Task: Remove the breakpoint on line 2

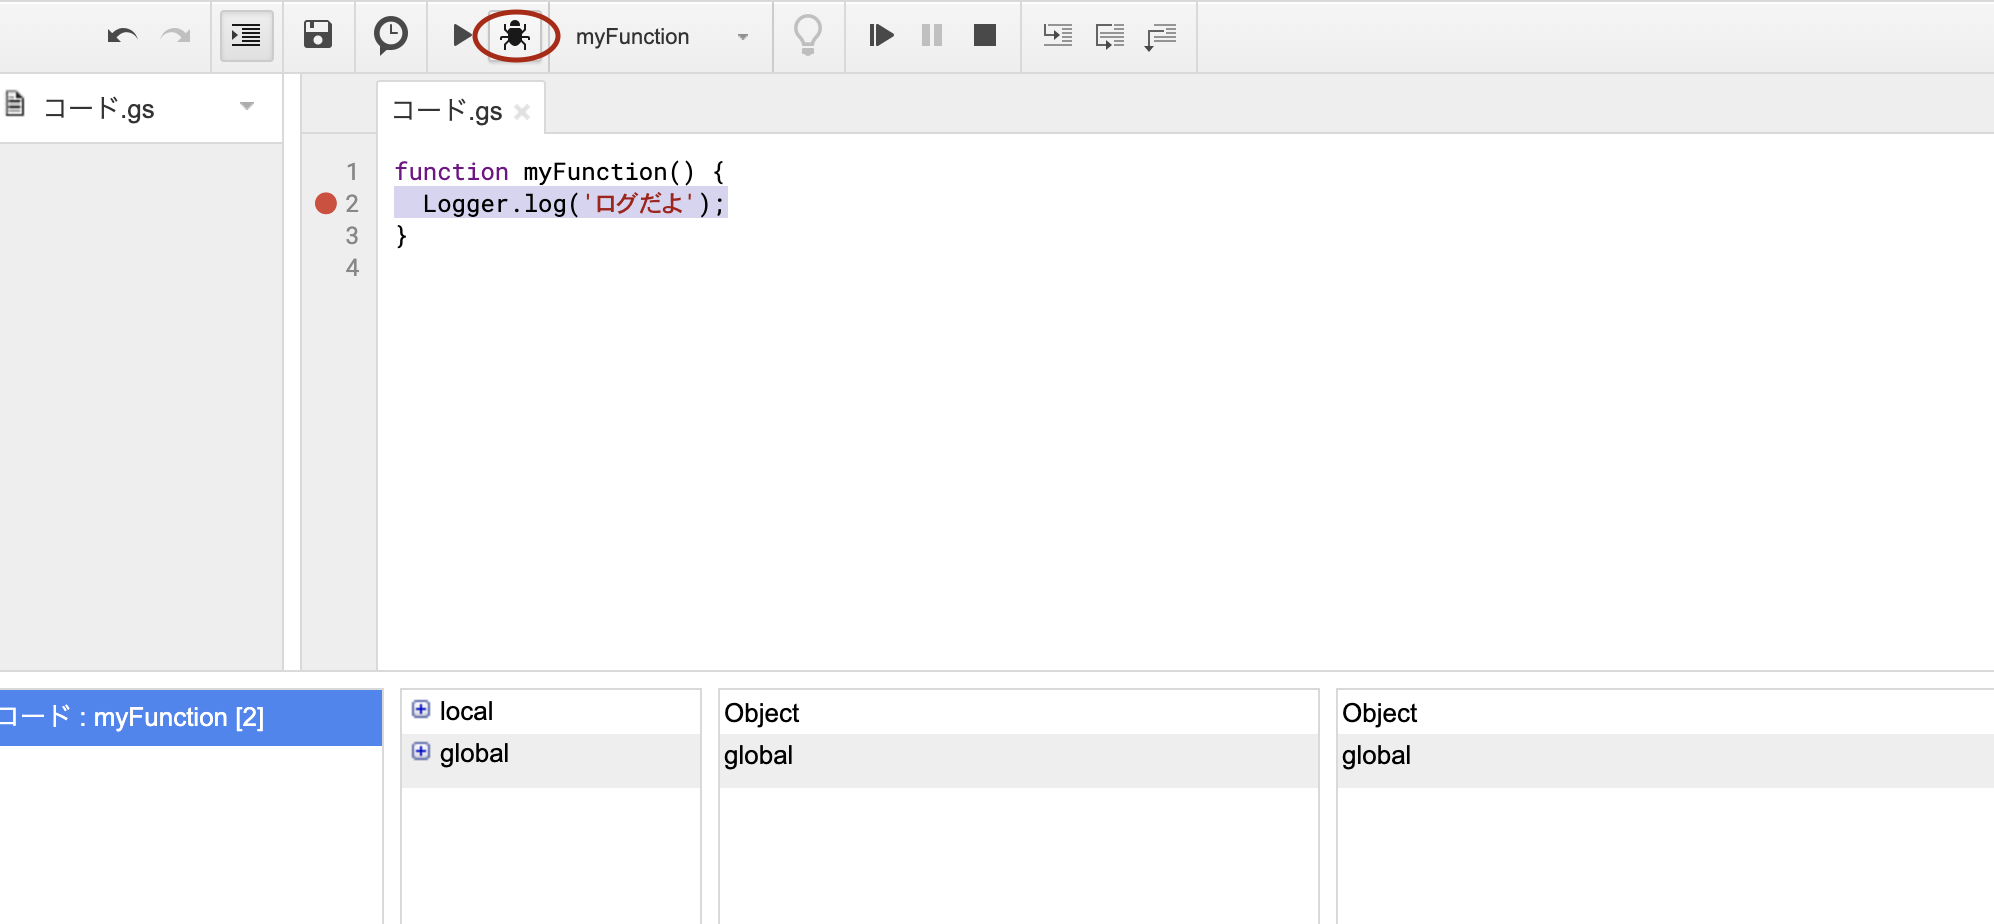Action: point(326,204)
